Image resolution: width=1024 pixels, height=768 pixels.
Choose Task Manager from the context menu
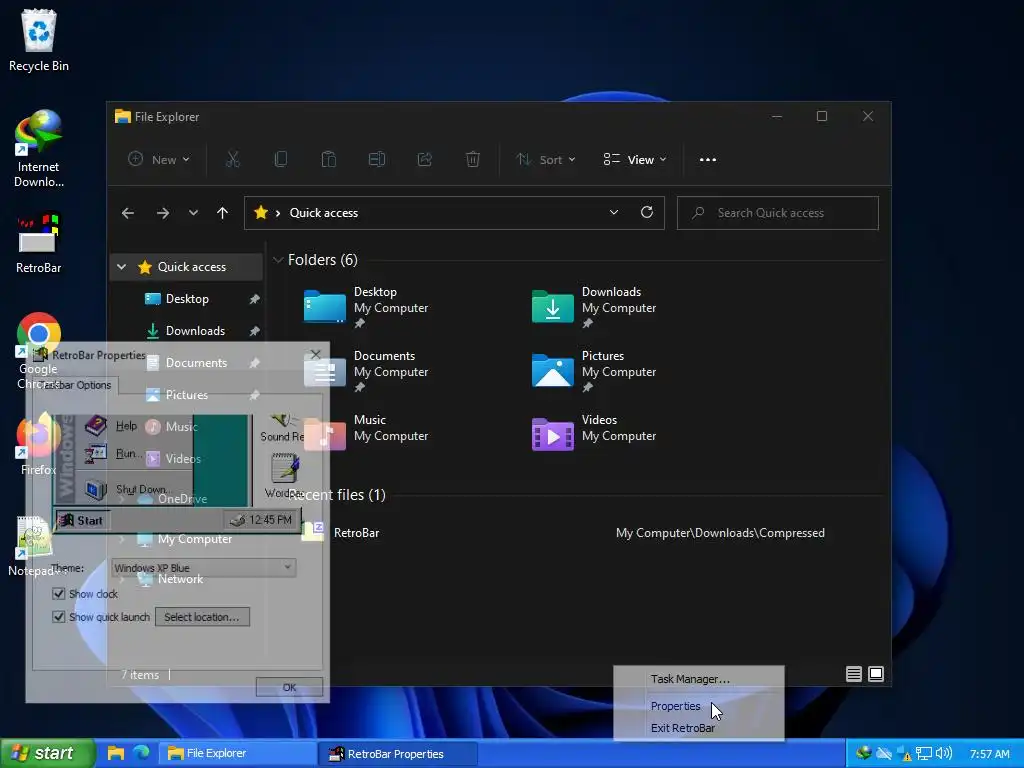[690, 679]
